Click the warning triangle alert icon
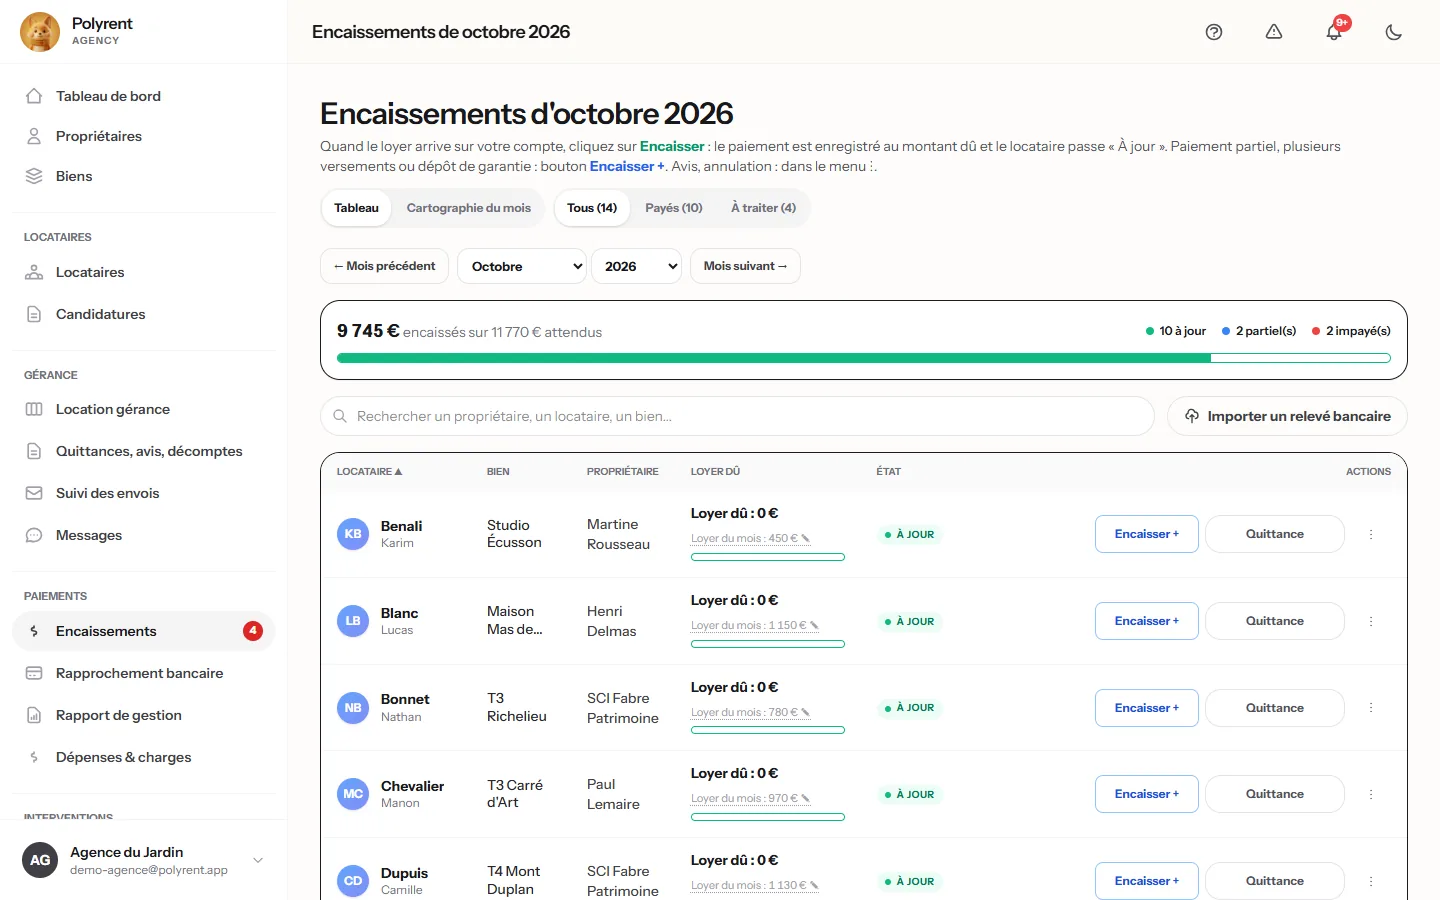The image size is (1440, 900). click(1274, 32)
